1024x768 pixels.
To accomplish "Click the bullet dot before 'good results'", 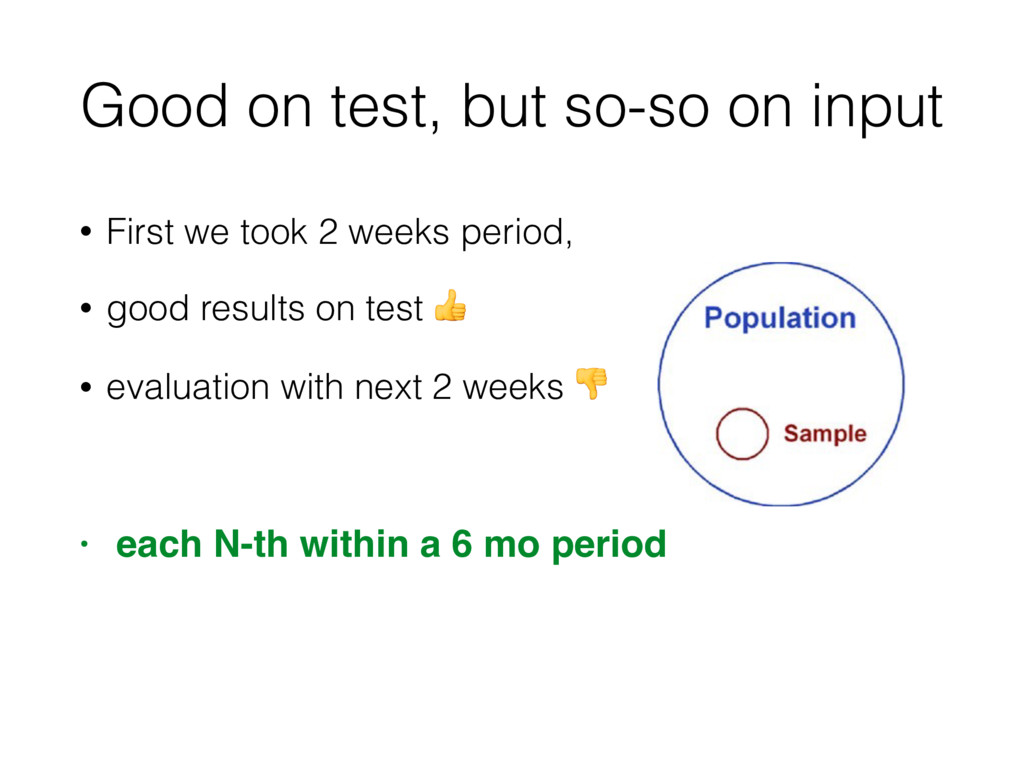I will tap(86, 308).
